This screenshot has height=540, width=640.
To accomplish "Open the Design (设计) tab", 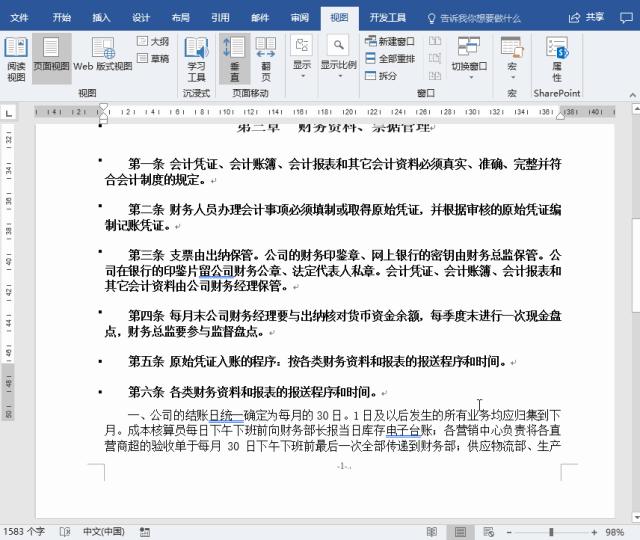I will pos(141,18).
